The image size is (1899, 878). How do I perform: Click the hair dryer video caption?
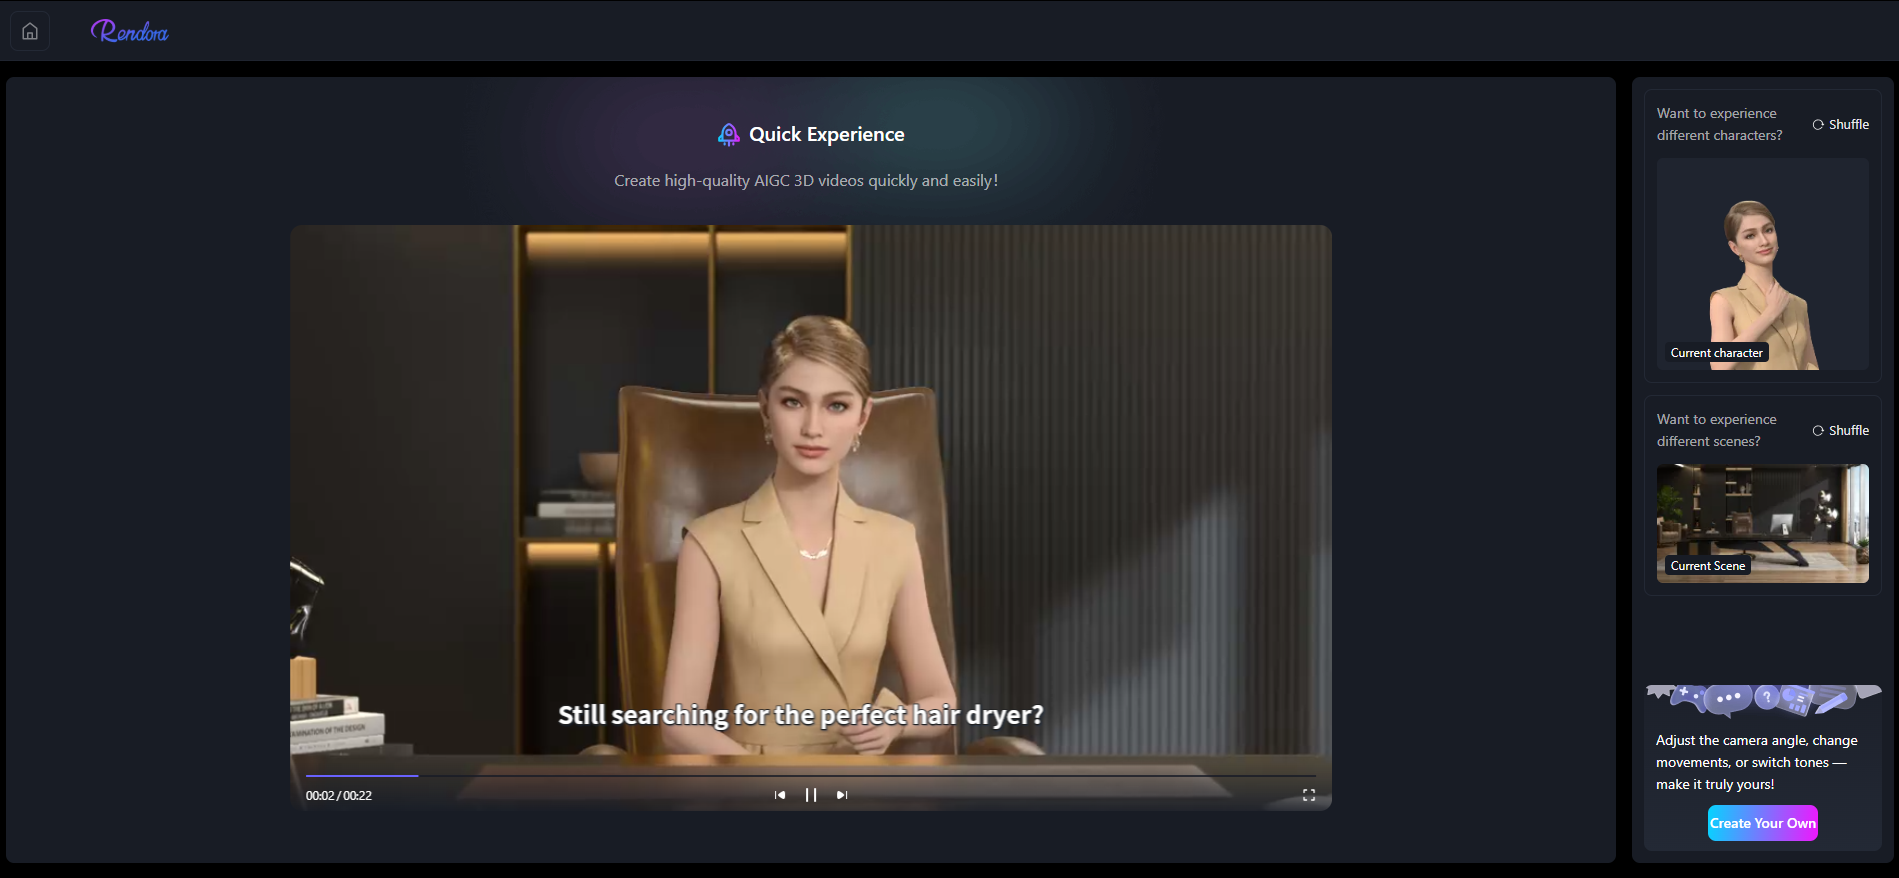801,715
